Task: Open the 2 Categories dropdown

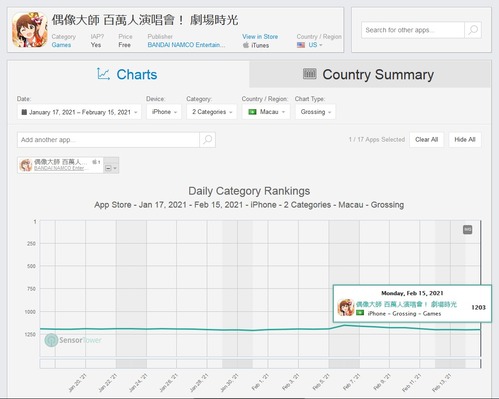Action: pos(212,112)
